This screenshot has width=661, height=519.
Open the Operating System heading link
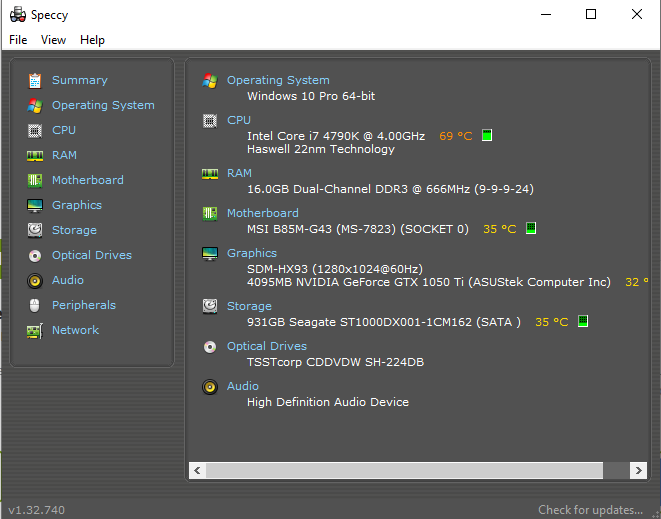278,80
